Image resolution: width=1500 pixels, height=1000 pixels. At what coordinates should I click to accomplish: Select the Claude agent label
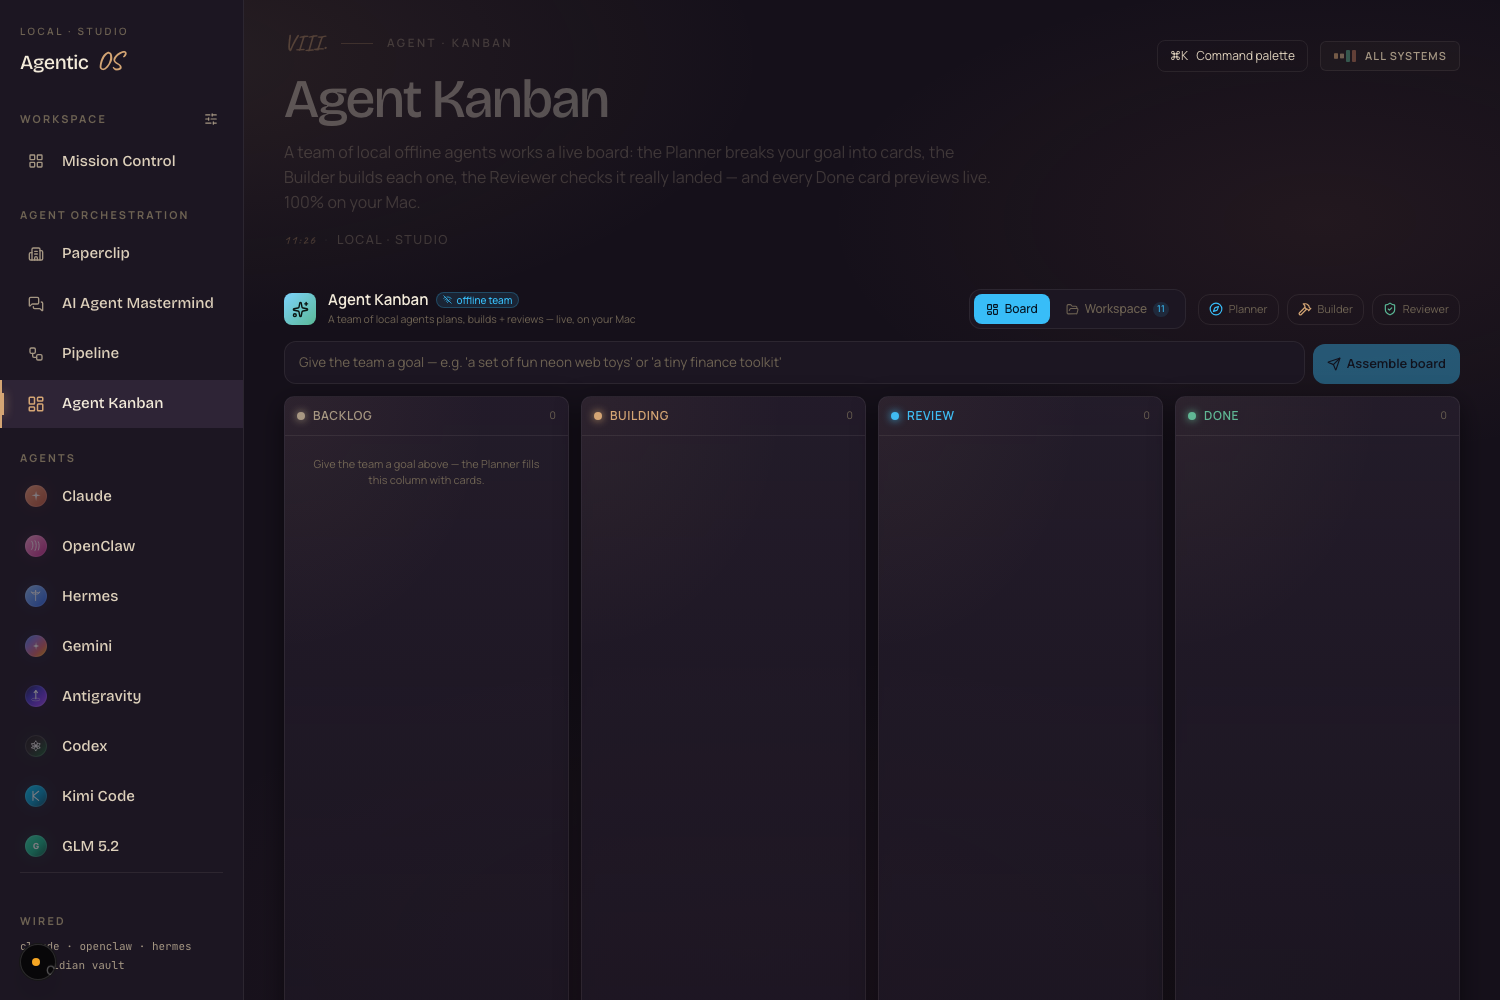87,496
